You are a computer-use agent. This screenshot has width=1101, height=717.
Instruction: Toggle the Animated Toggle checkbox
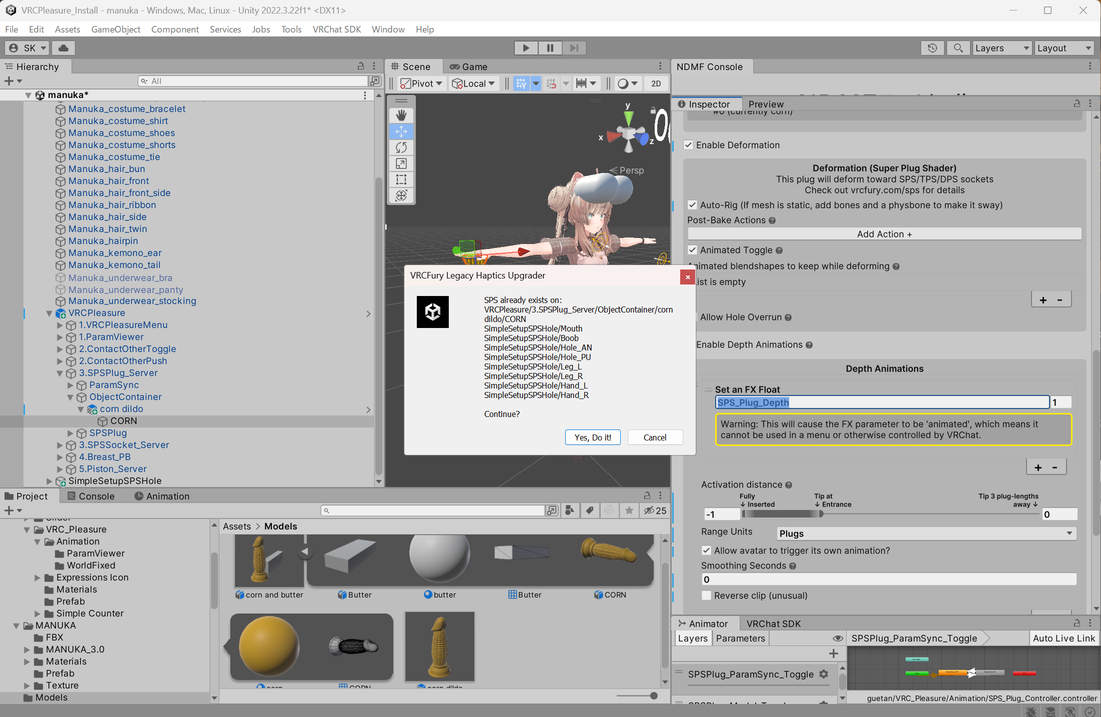click(x=692, y=250)
